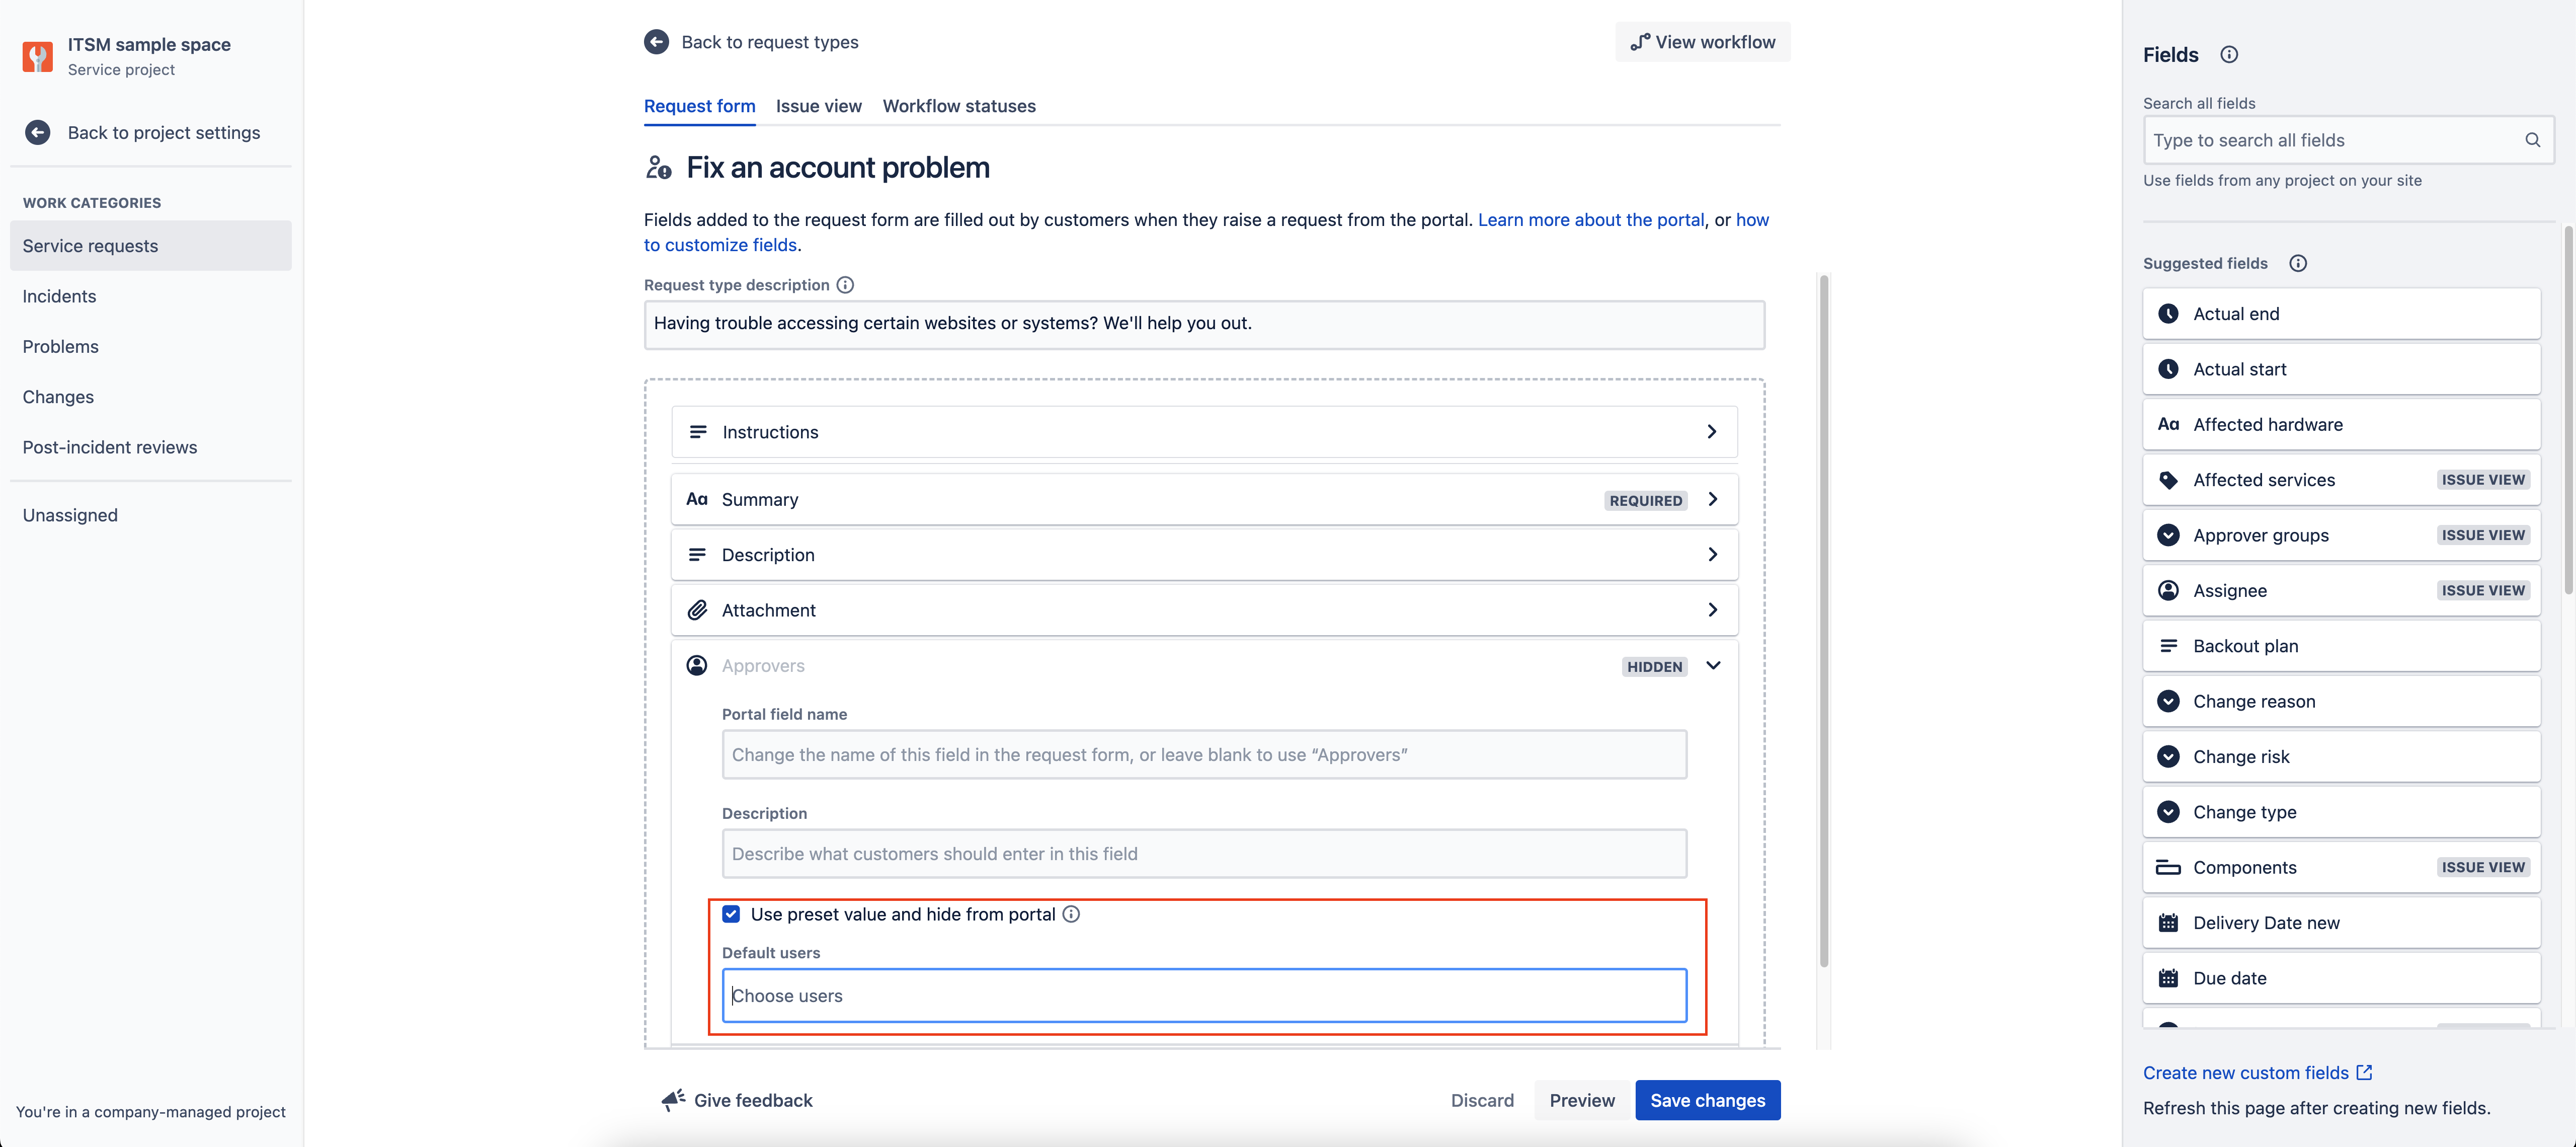The height and width of the screenshot is (1147, 2576).
Task: Click the Give feedback megaphone icon
Action: coord(674,1099)
